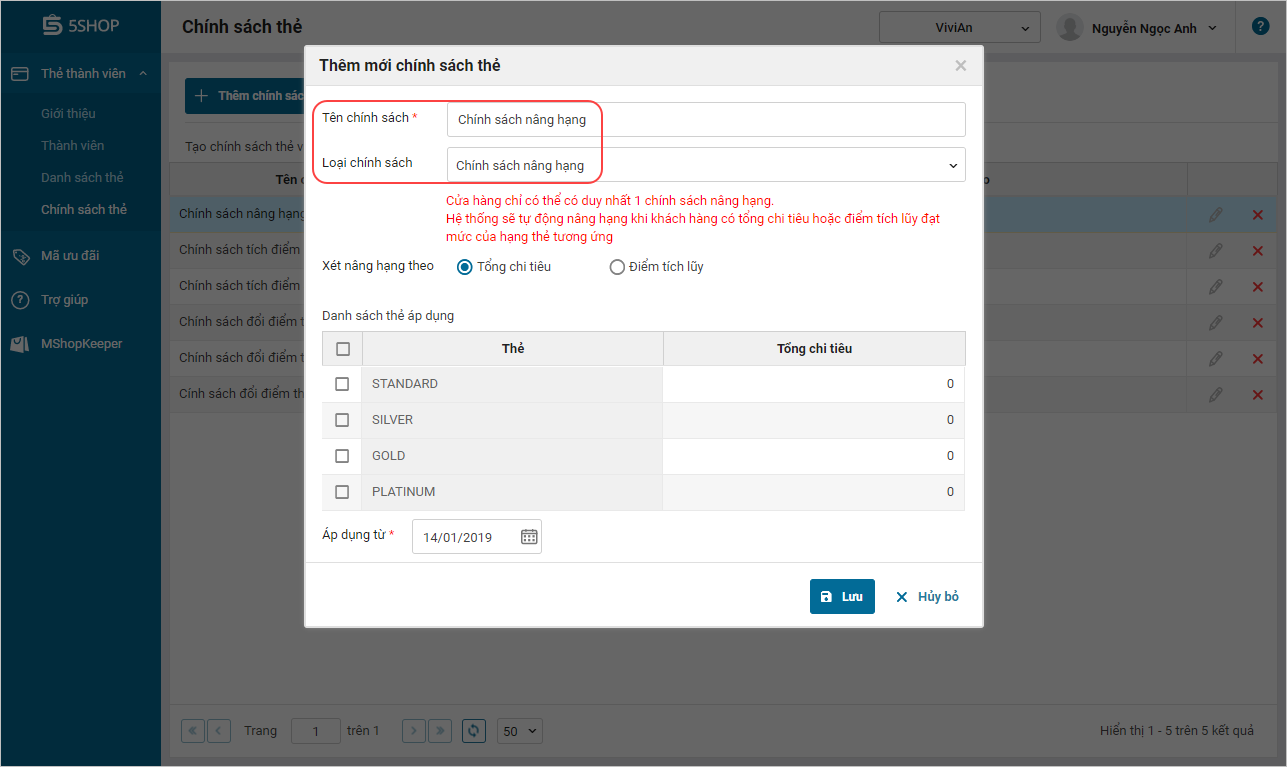Delete the second Chính sách tích điểm row

click(1258, 287)
